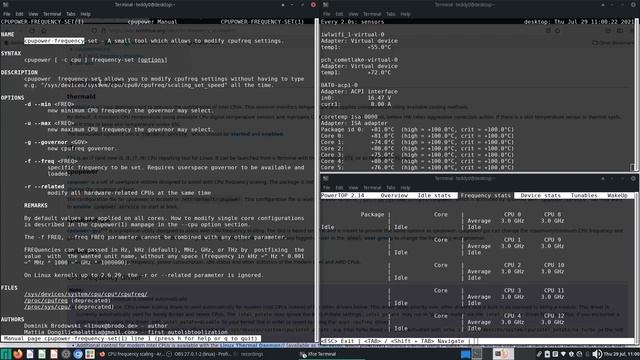Select the Overview tab in PowerTOP
Viewport: 640px width, 360px height.
tap(394, 196)
